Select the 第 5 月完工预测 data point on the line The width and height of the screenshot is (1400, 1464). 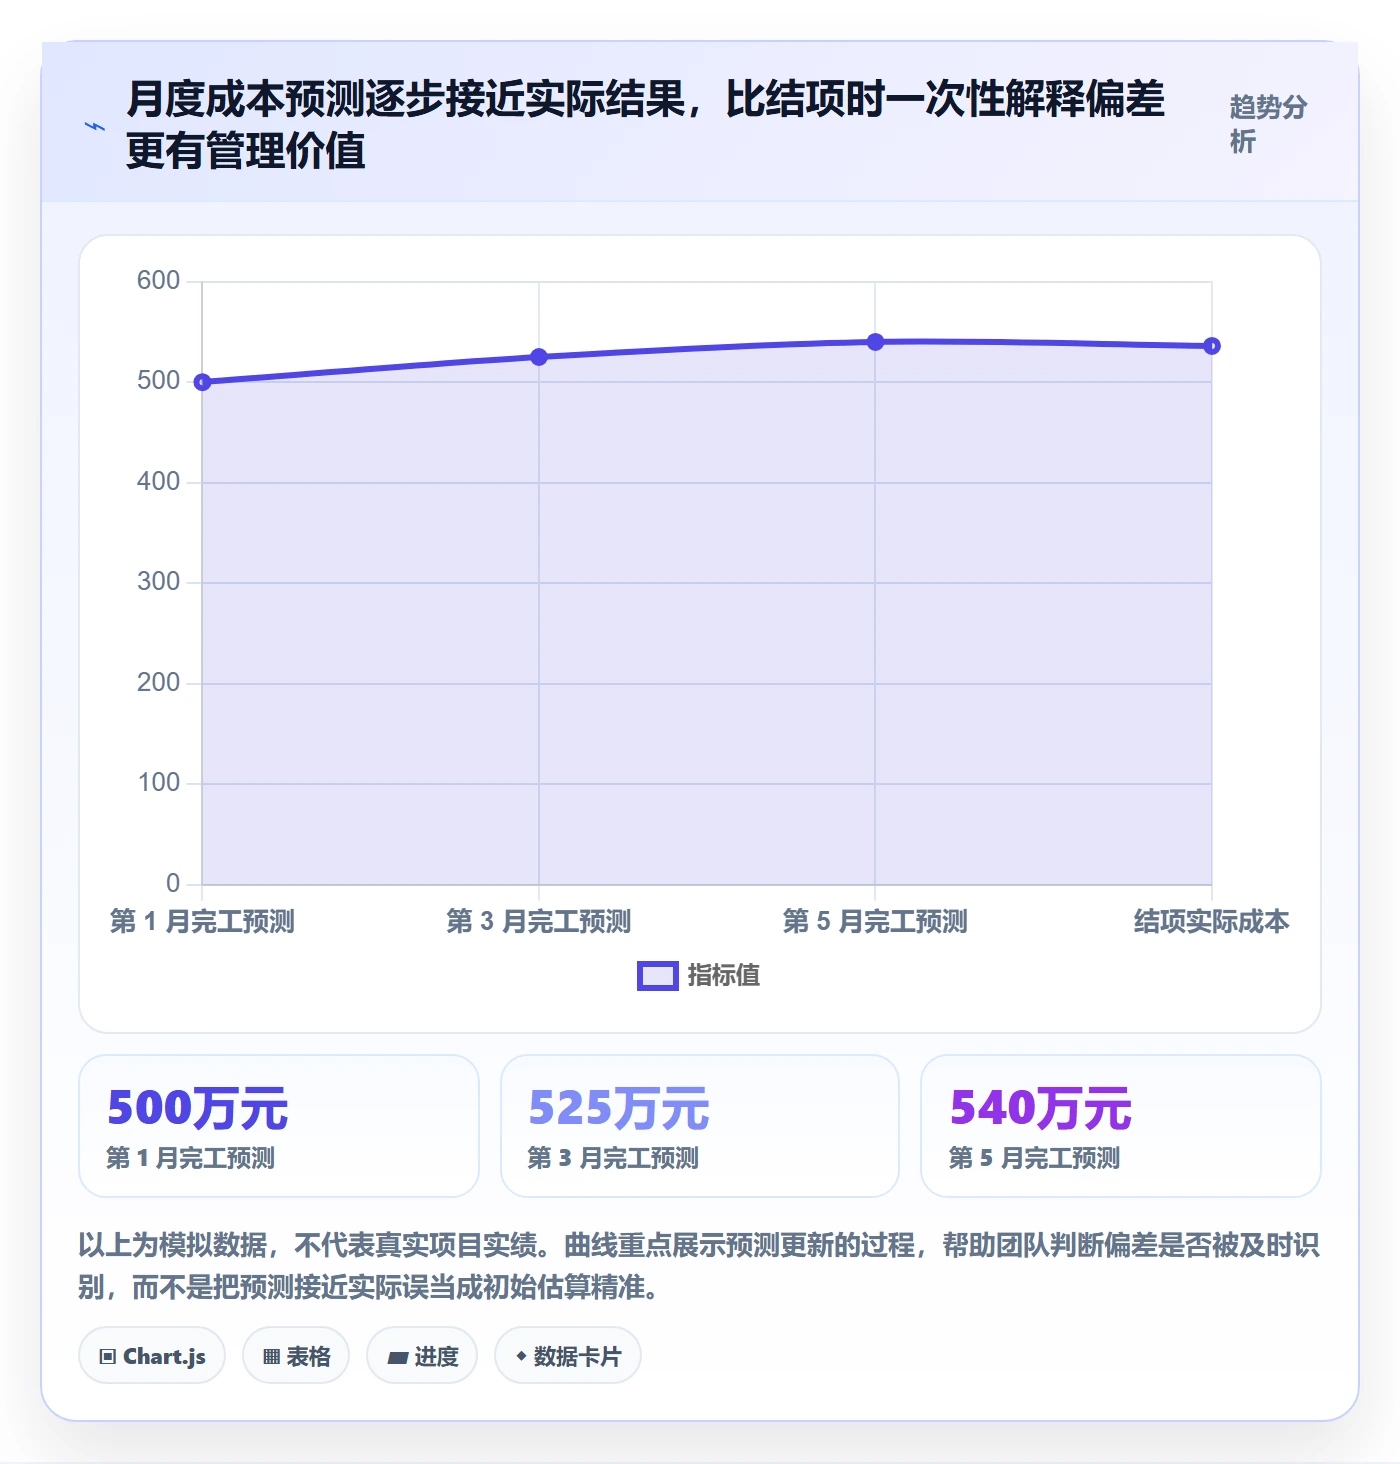pyautogui.click(x=875, y=342)
